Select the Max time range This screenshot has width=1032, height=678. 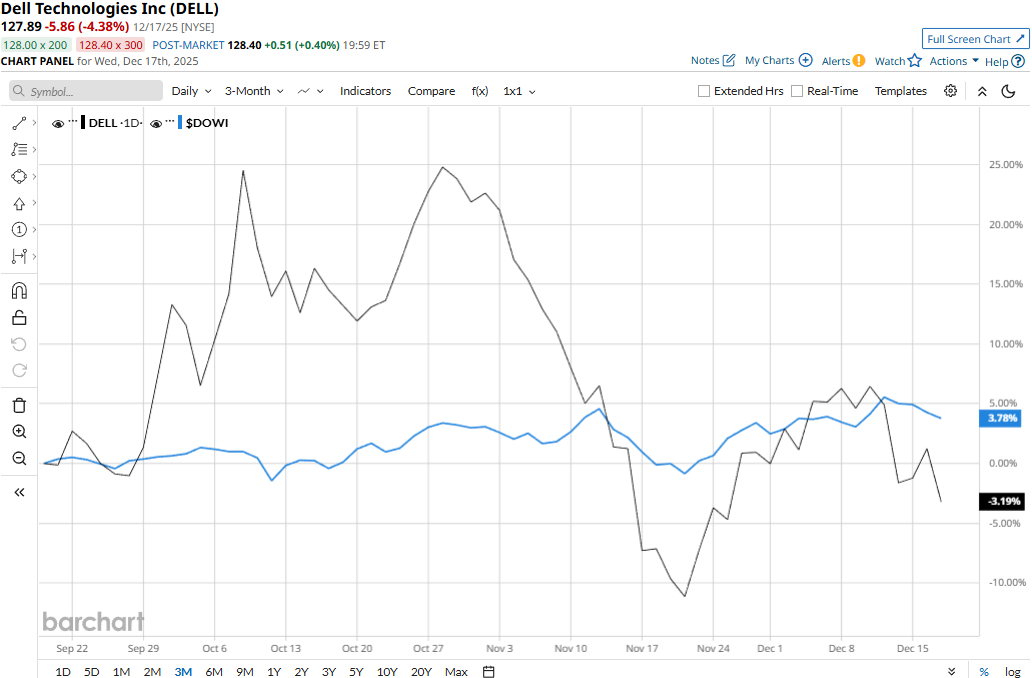[456, 671]
